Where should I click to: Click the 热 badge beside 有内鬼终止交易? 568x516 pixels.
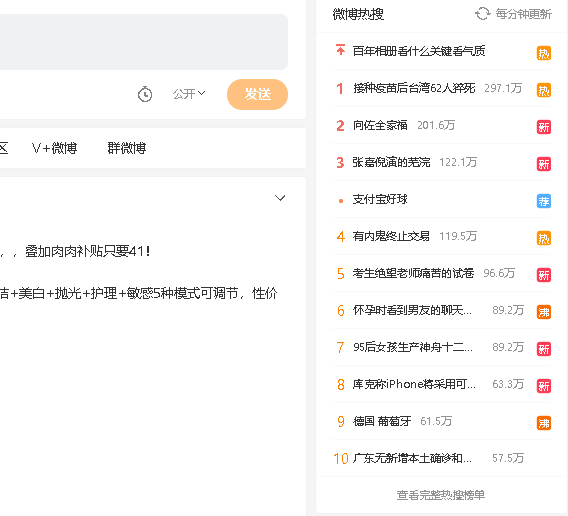point(544,238)
